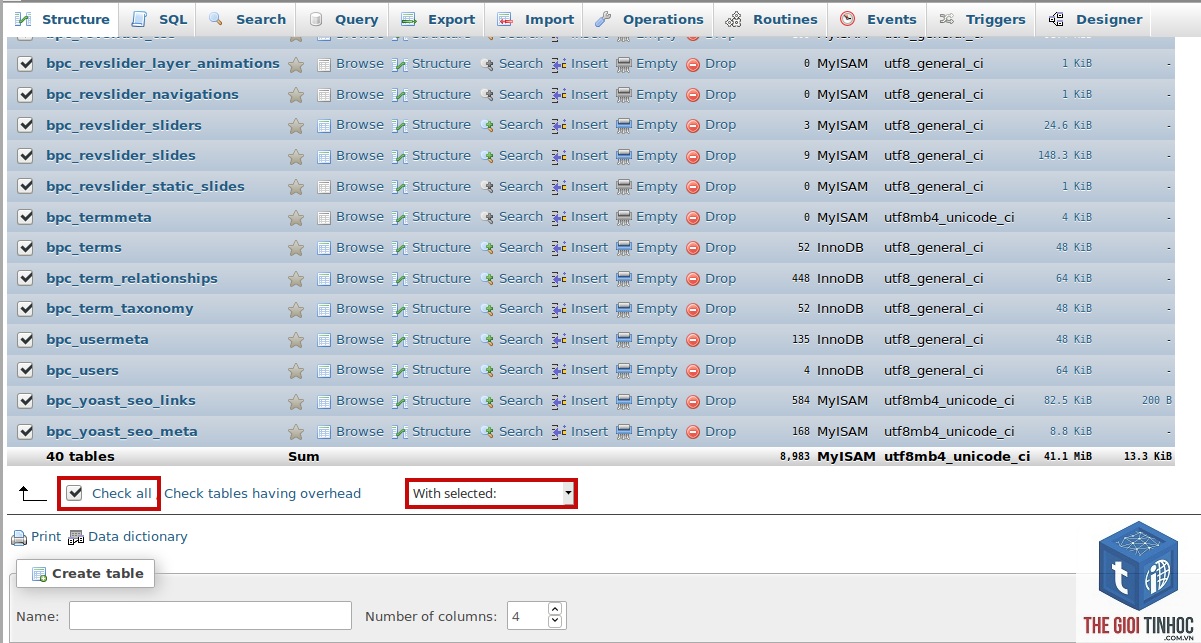This screenshot has height=643, width=1201.
Task: Go to the Import tab
Action: [x=536, y=19]
